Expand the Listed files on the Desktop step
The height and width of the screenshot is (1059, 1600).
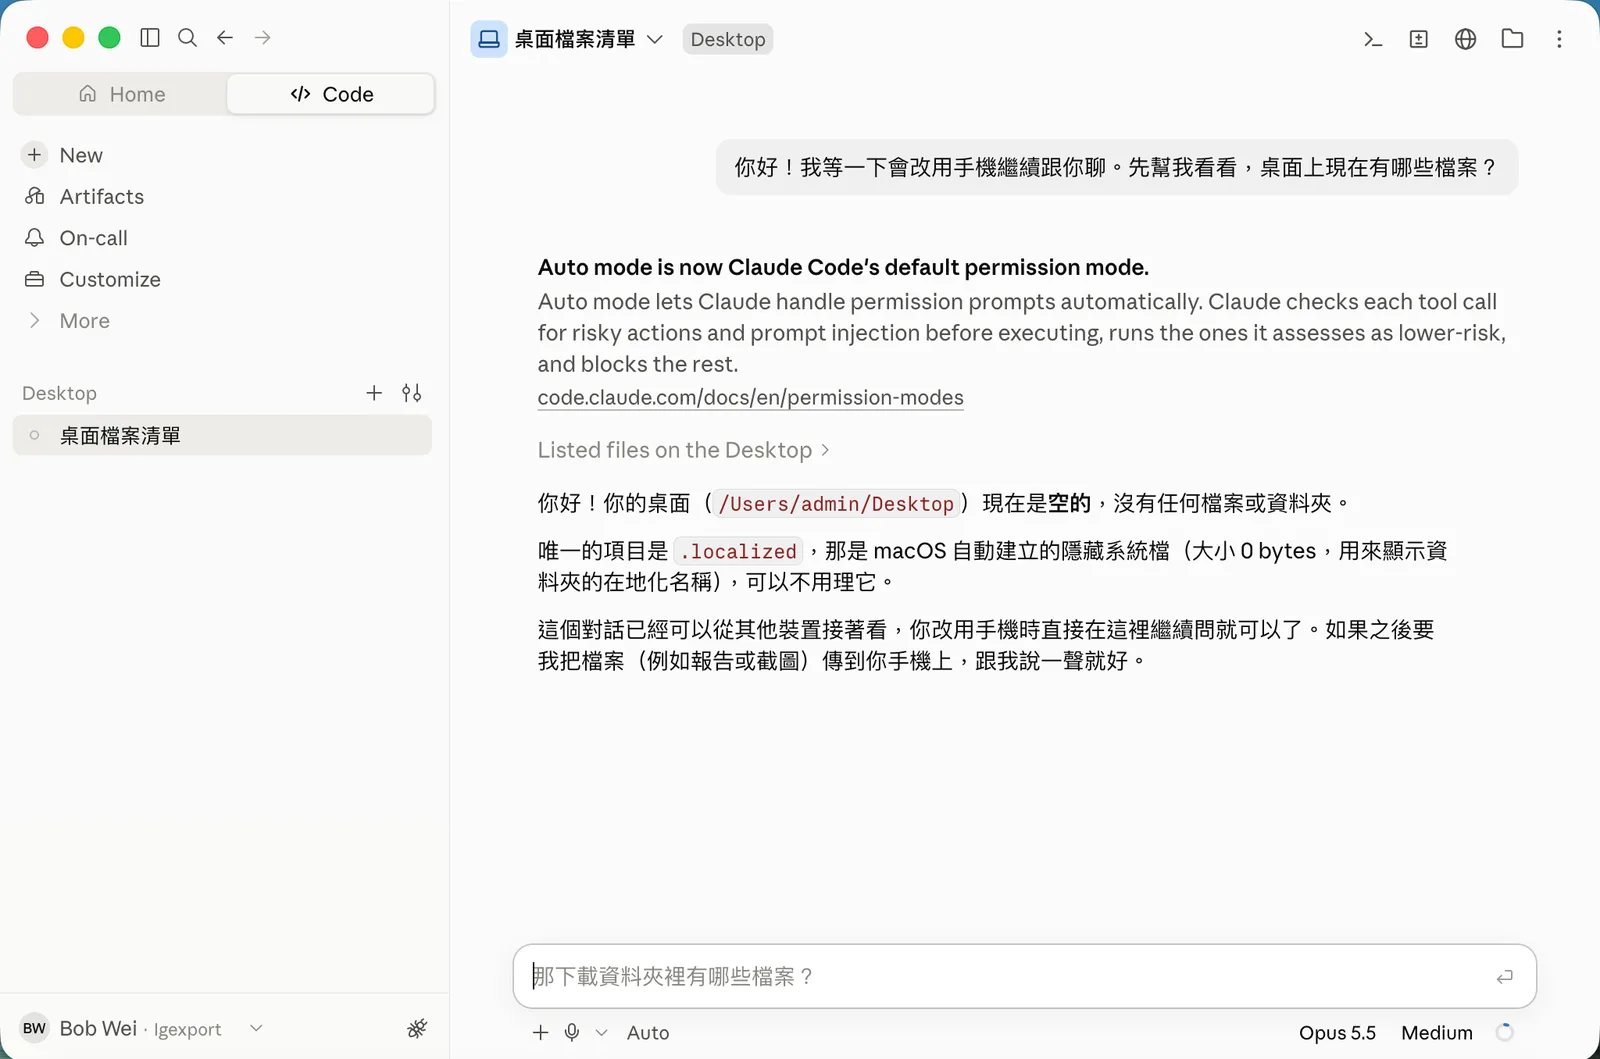point(684,450)
